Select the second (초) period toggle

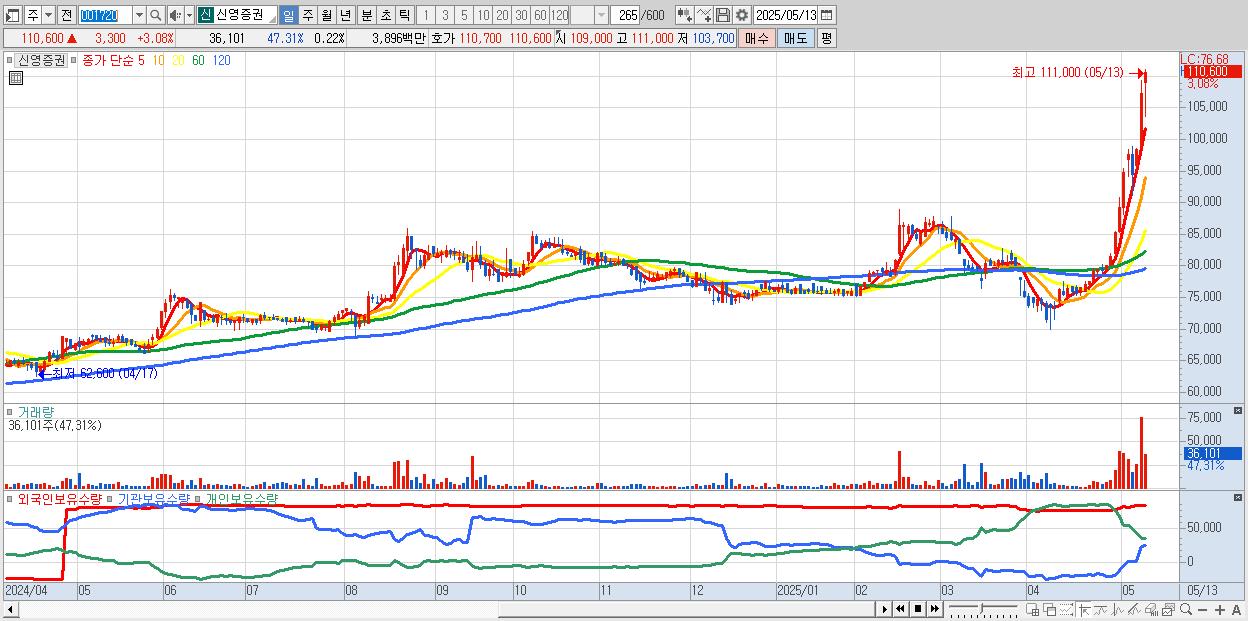[x=385, y=15]
